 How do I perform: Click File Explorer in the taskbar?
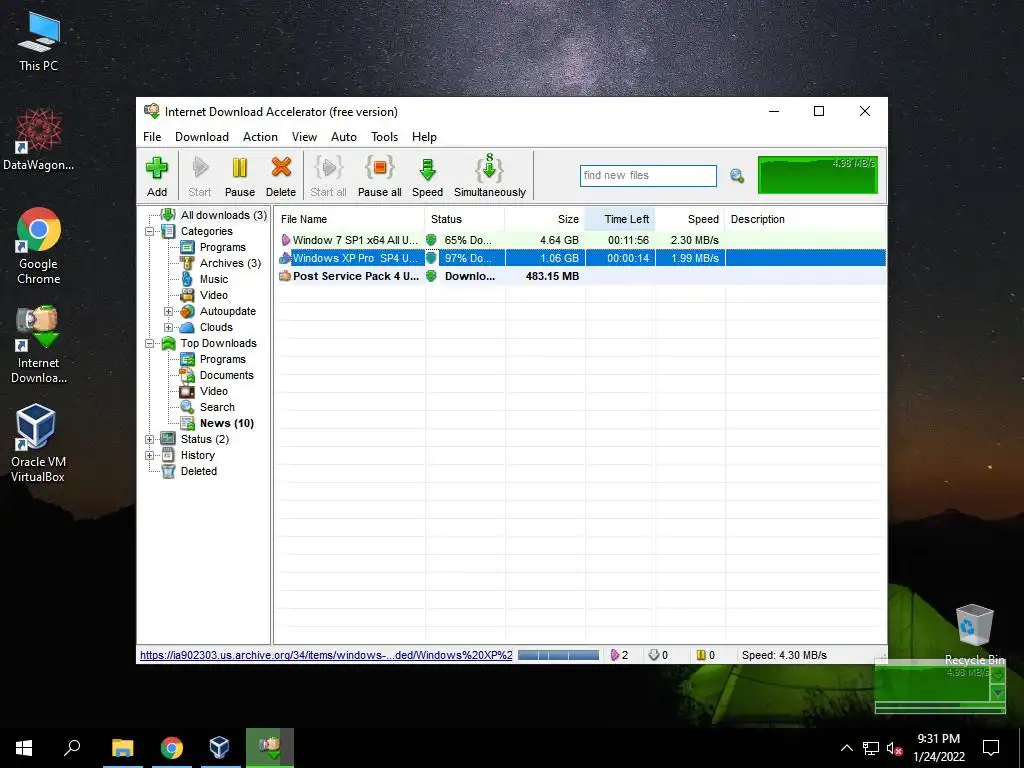123,748
